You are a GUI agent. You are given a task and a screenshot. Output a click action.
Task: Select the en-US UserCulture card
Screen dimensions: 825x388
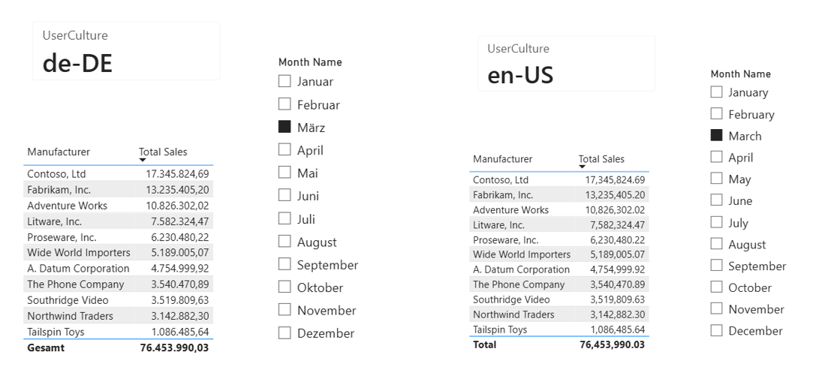tap(567, 63)
